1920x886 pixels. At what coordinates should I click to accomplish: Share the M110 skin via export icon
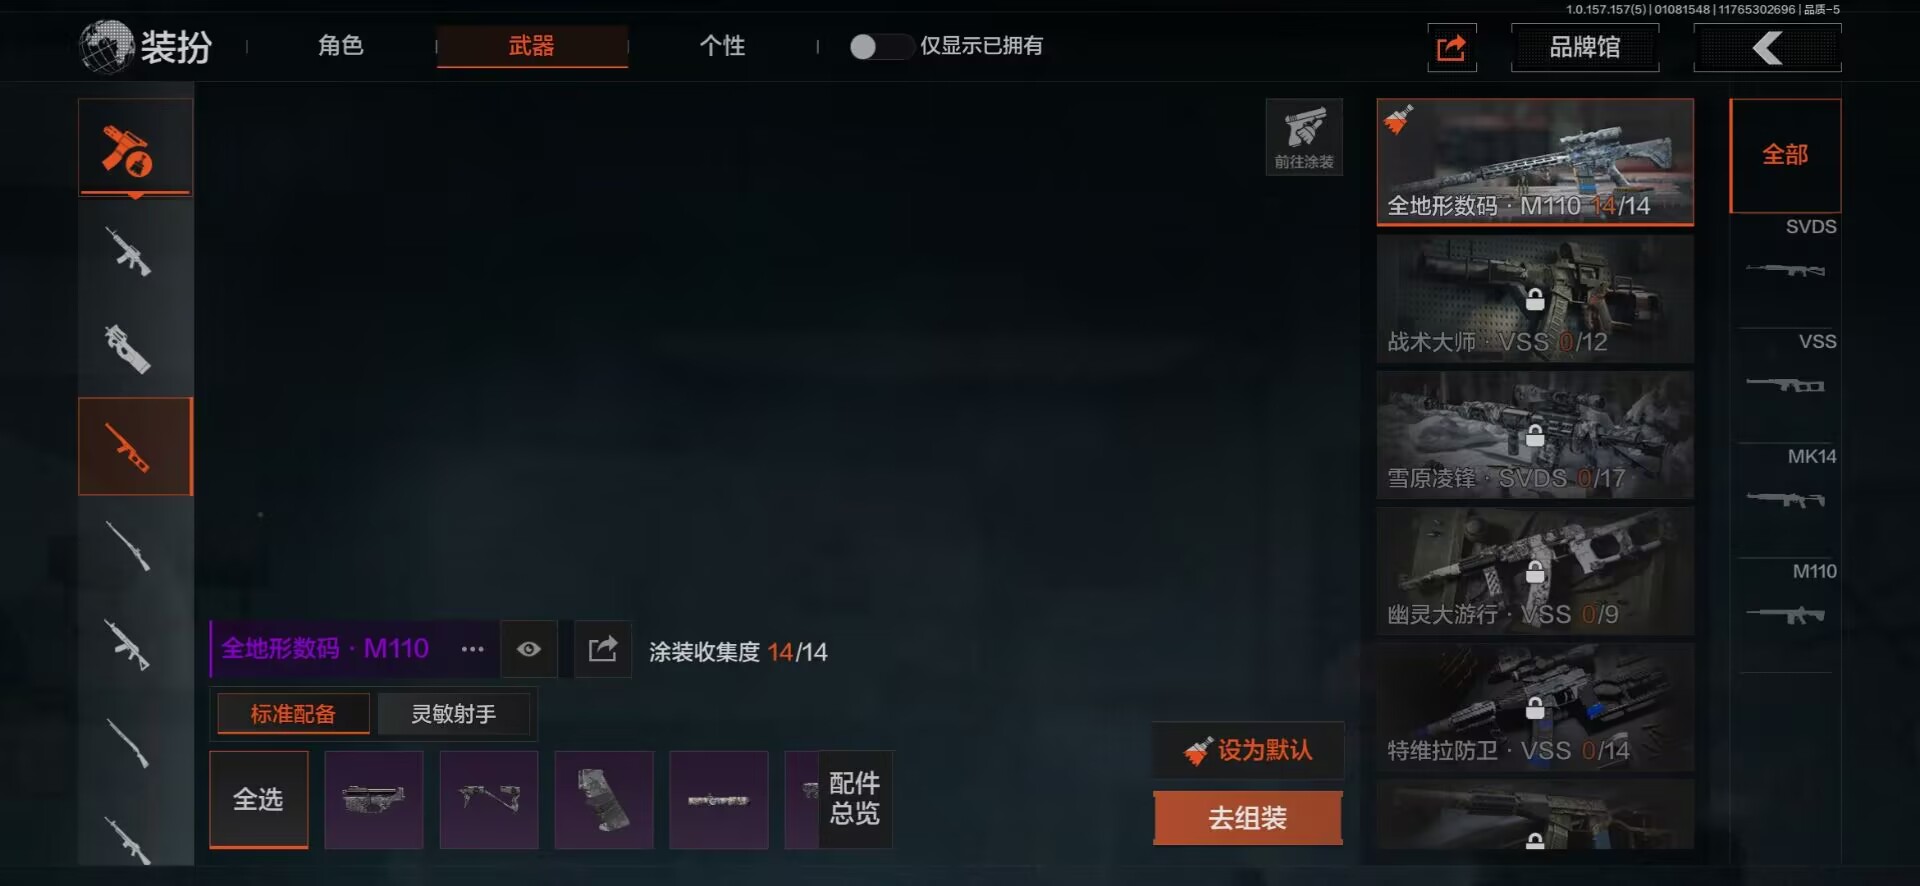tap(602, 649)
